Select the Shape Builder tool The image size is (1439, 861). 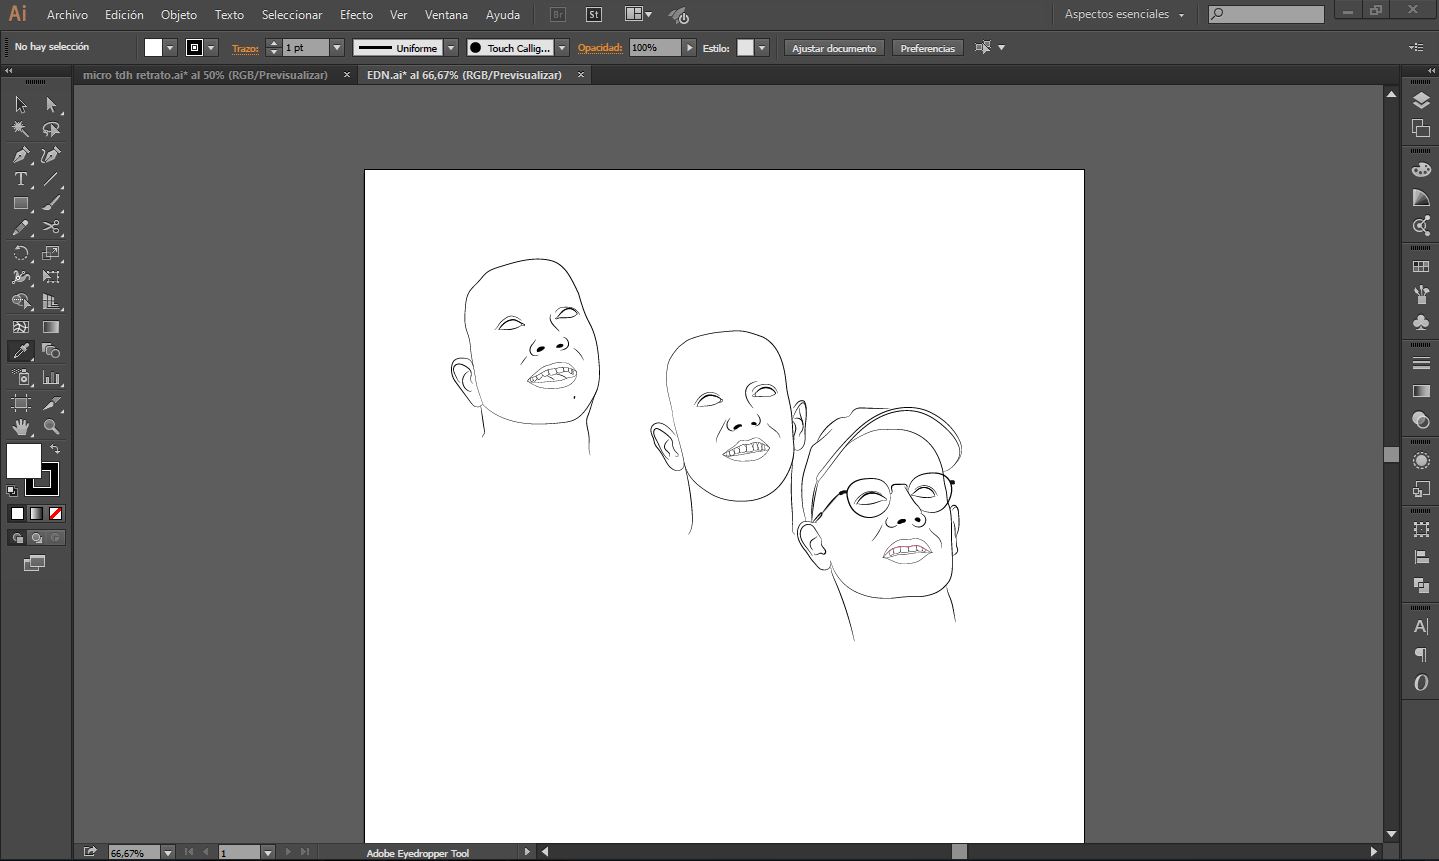pos(21,301)
